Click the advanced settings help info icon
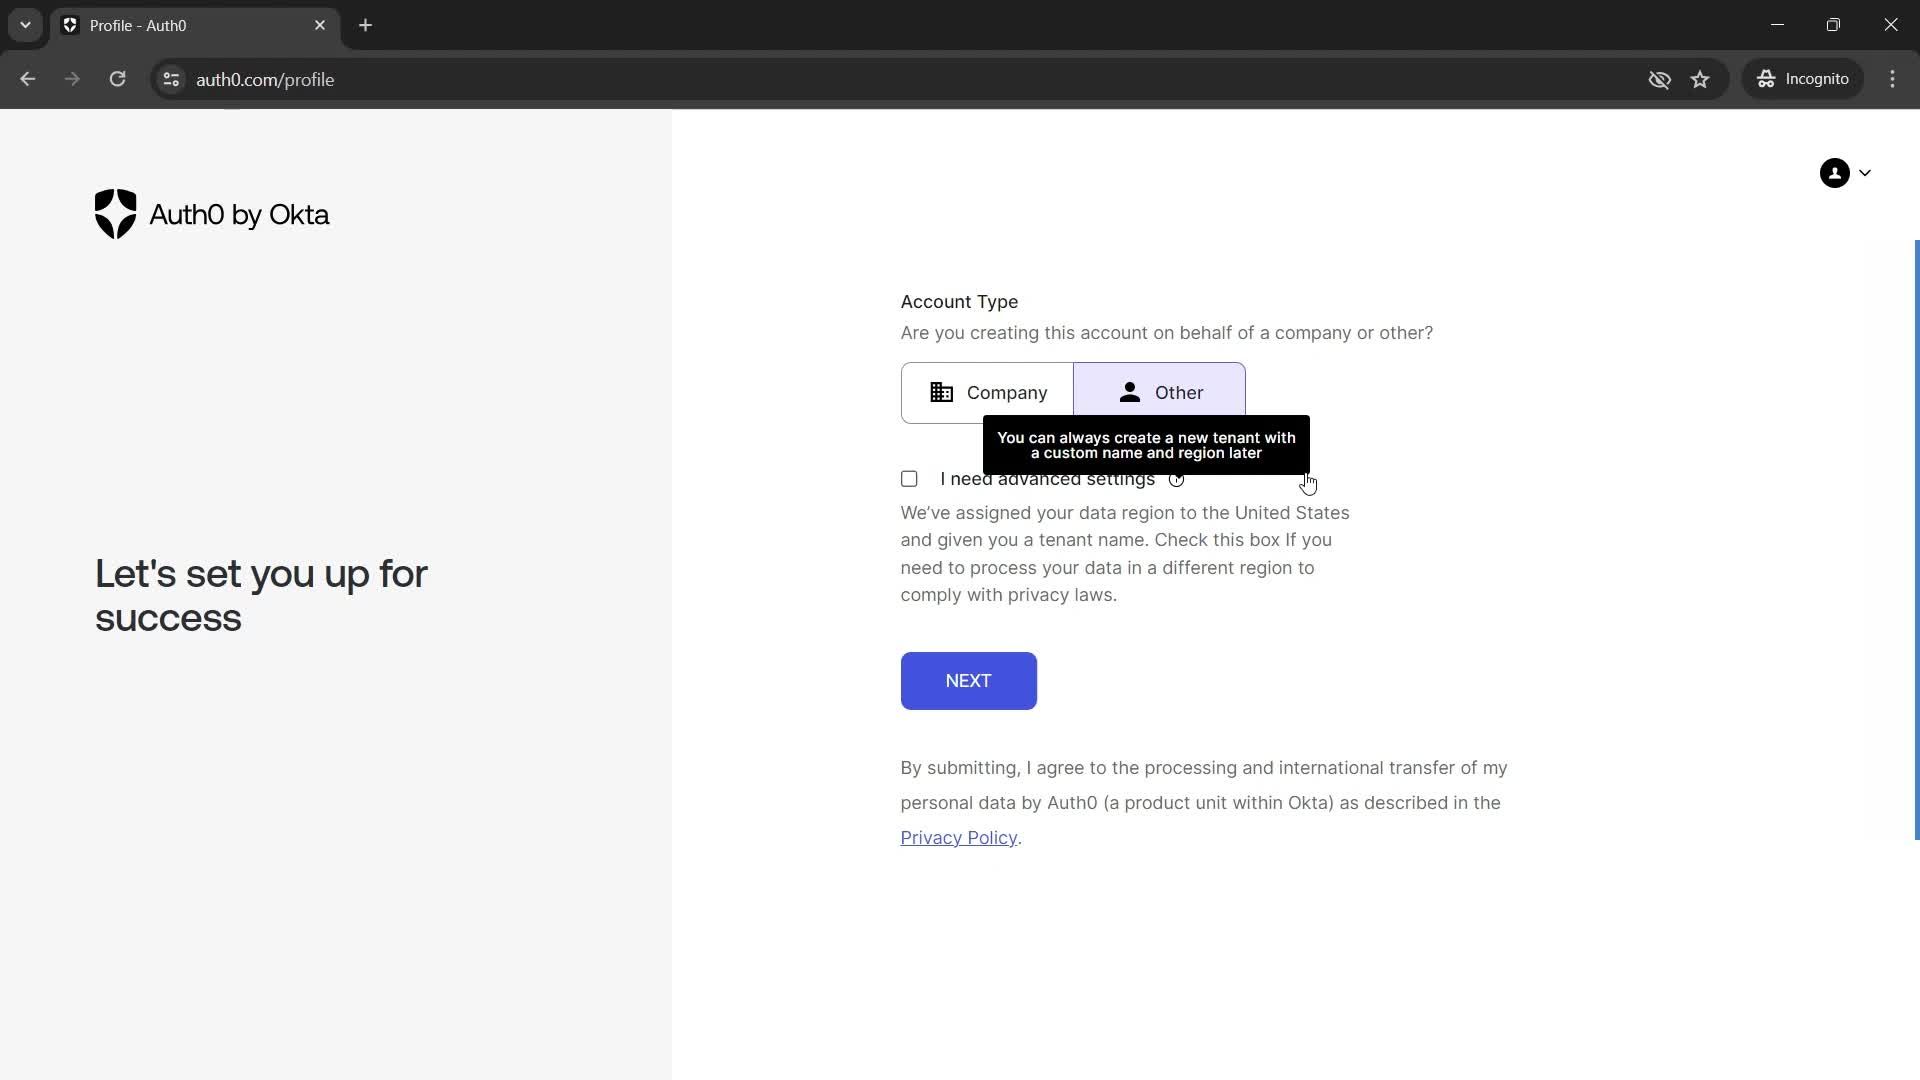 [1176, 480]
